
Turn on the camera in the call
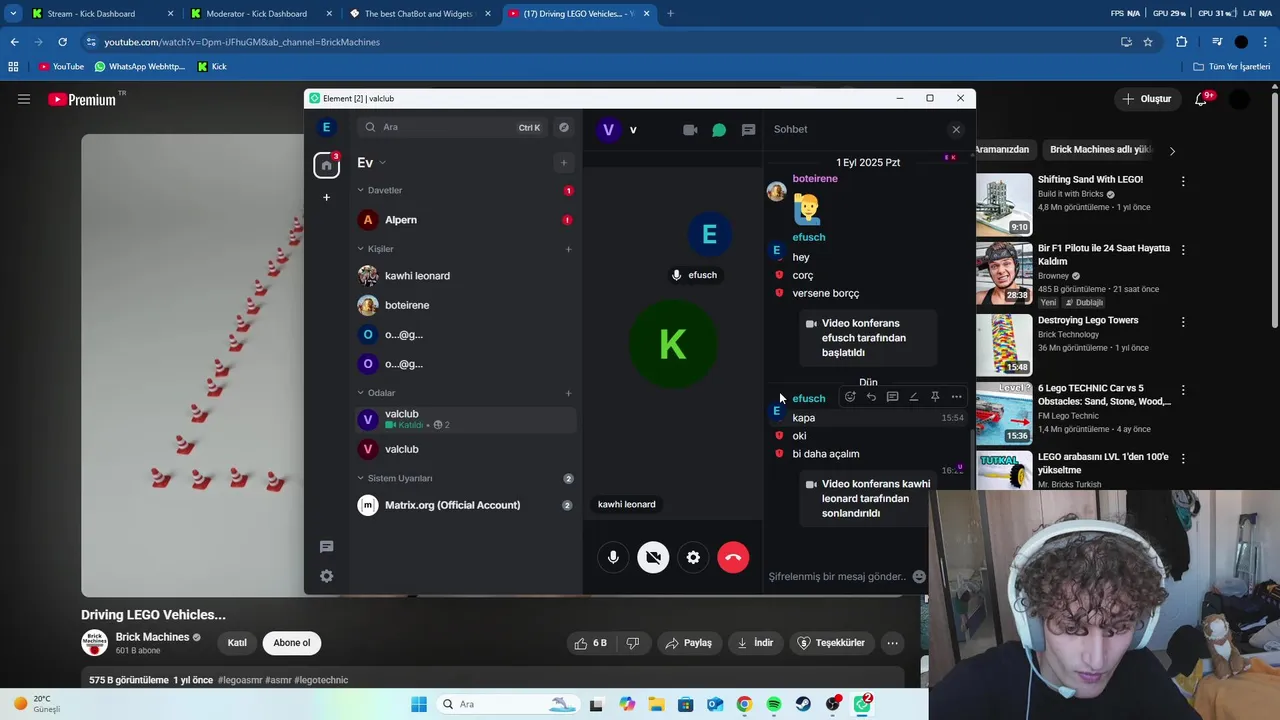coord(653,557)
